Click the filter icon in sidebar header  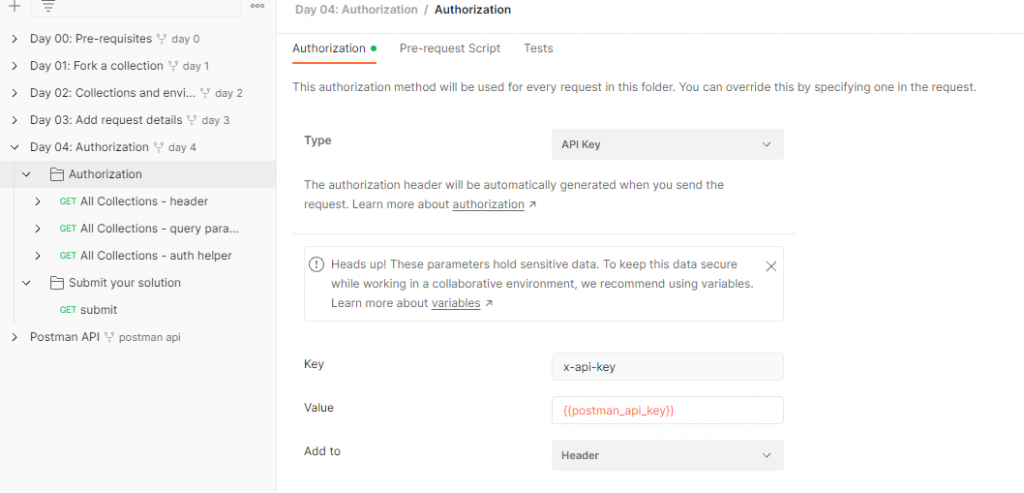pos(48,6)
